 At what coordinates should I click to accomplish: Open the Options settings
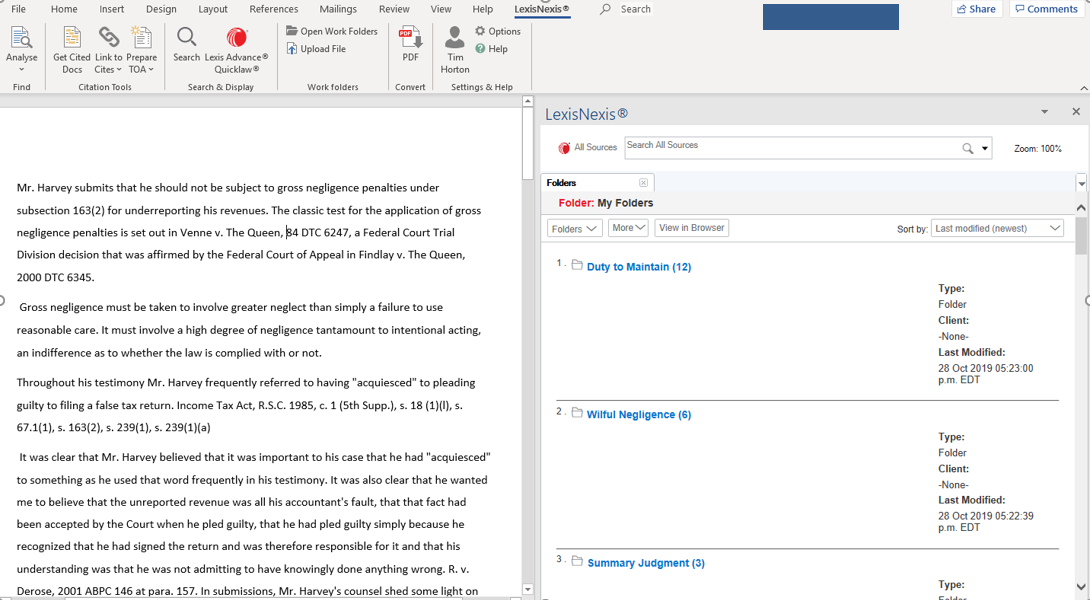498,31
